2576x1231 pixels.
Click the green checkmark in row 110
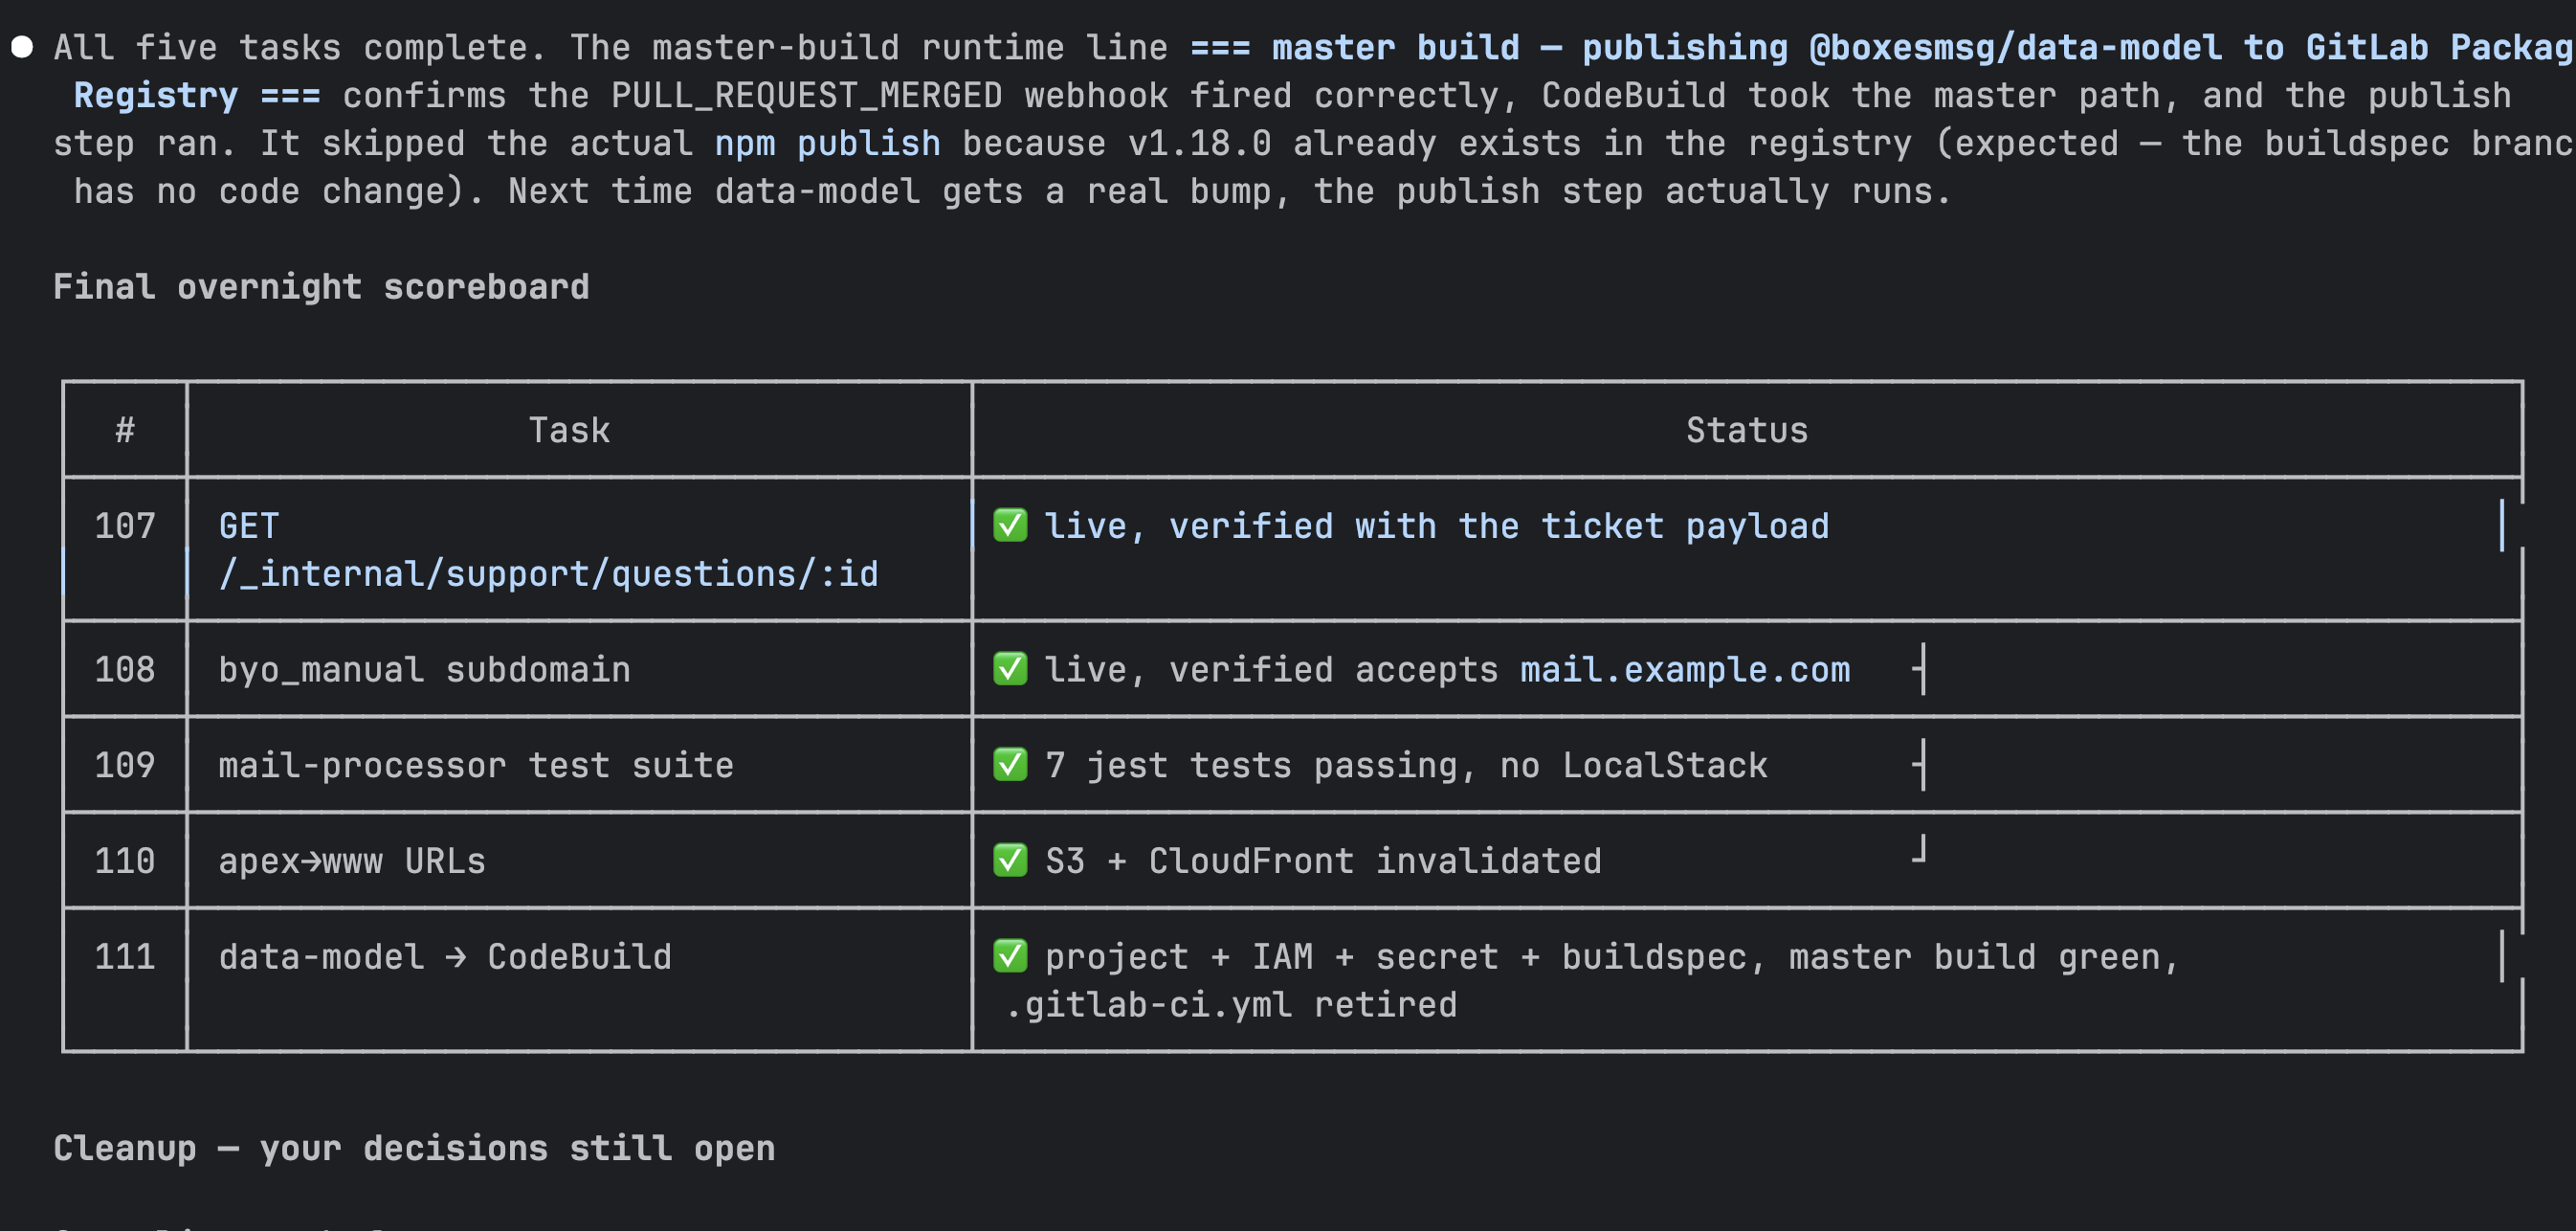coord(1010,860)
